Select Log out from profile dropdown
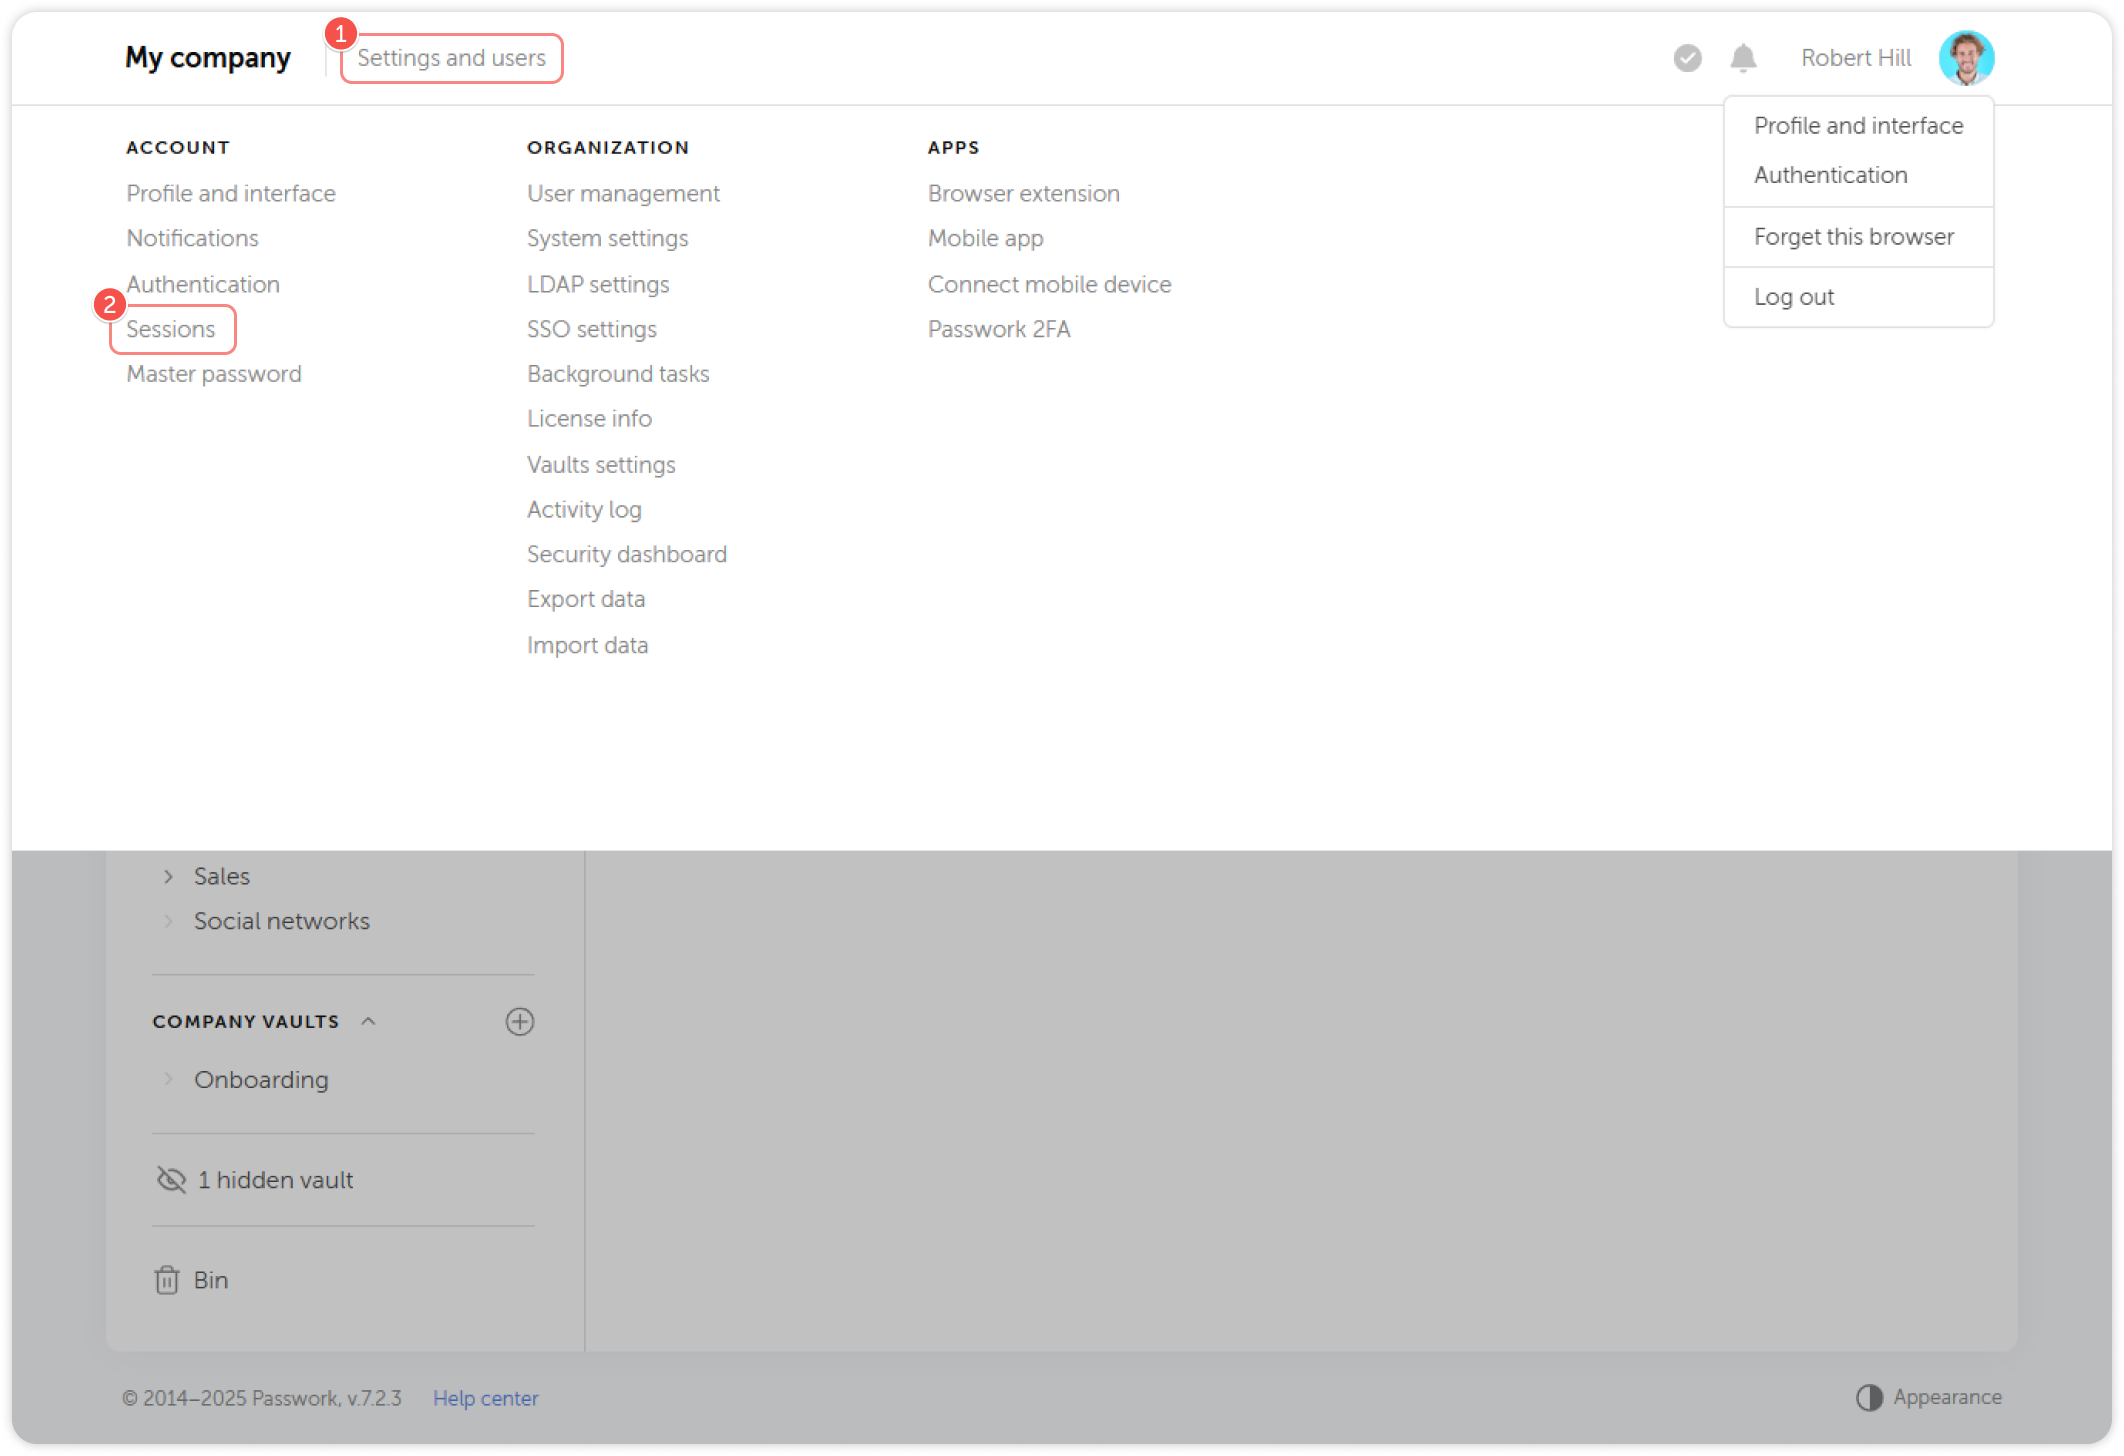 click(1793, 297)
